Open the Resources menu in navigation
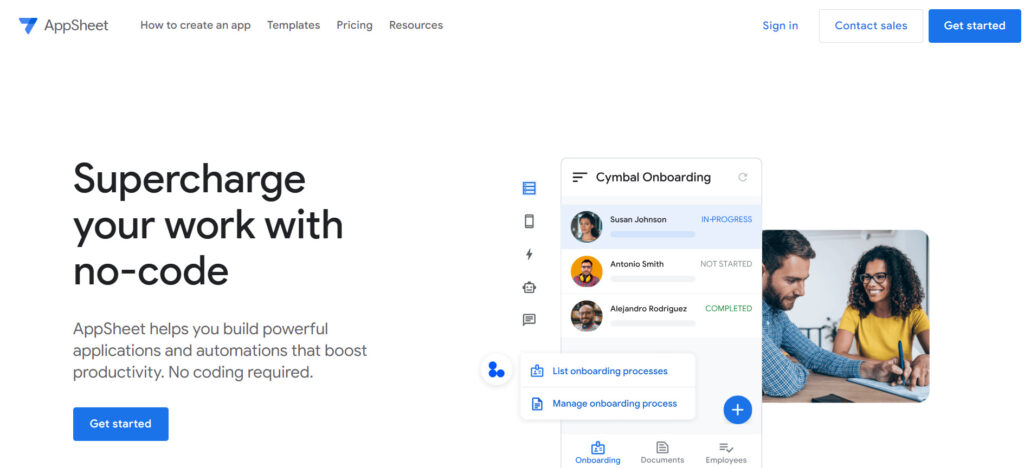This screenshot has height=468, width=1024. point(415,25)
